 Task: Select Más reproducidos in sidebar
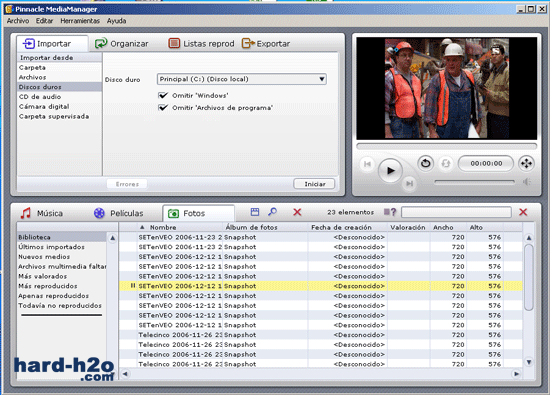(61, 286)
